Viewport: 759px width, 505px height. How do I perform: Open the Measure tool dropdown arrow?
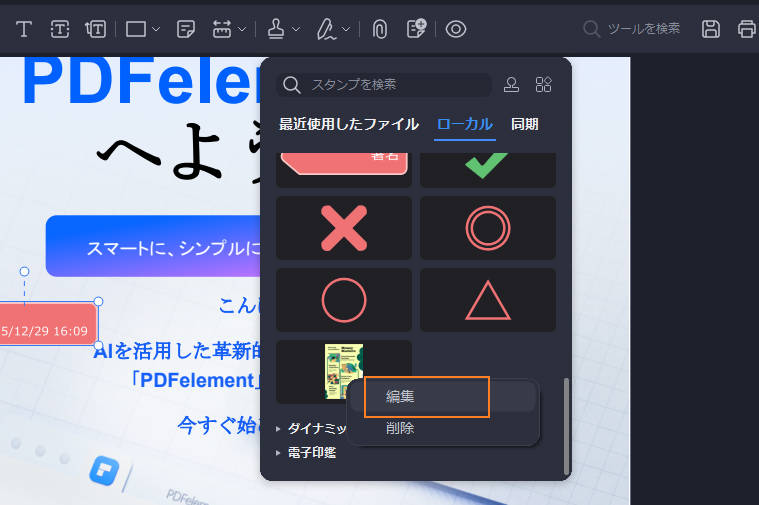point(242,29)
